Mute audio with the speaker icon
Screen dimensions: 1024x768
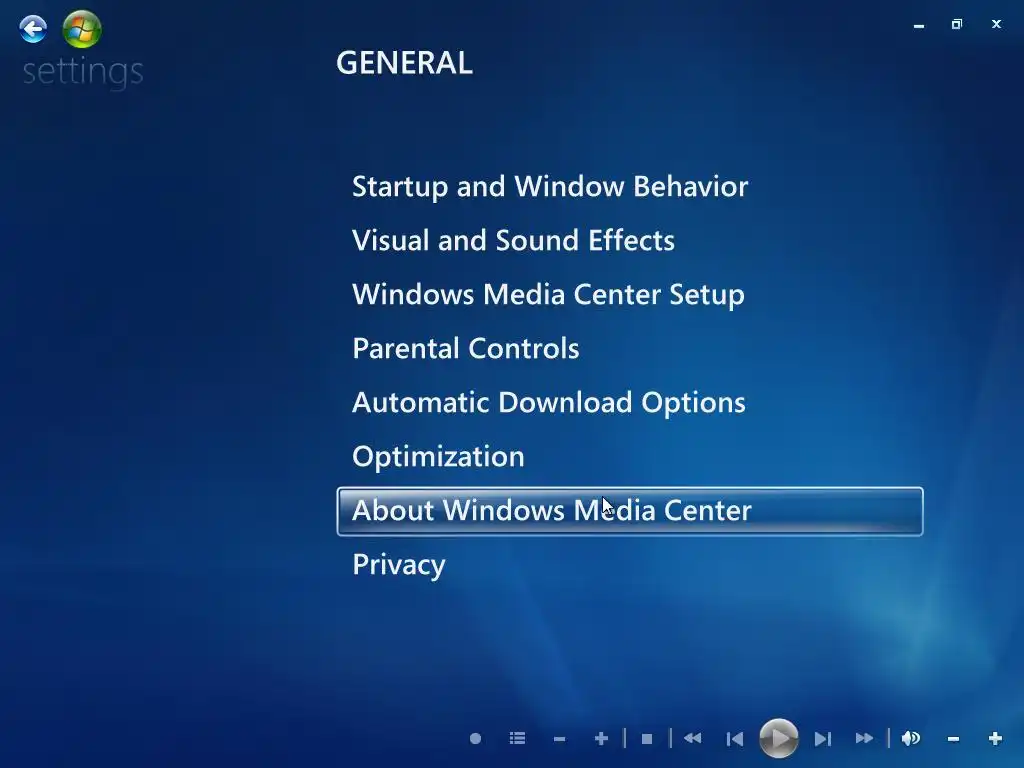click(x=911, y=739)
